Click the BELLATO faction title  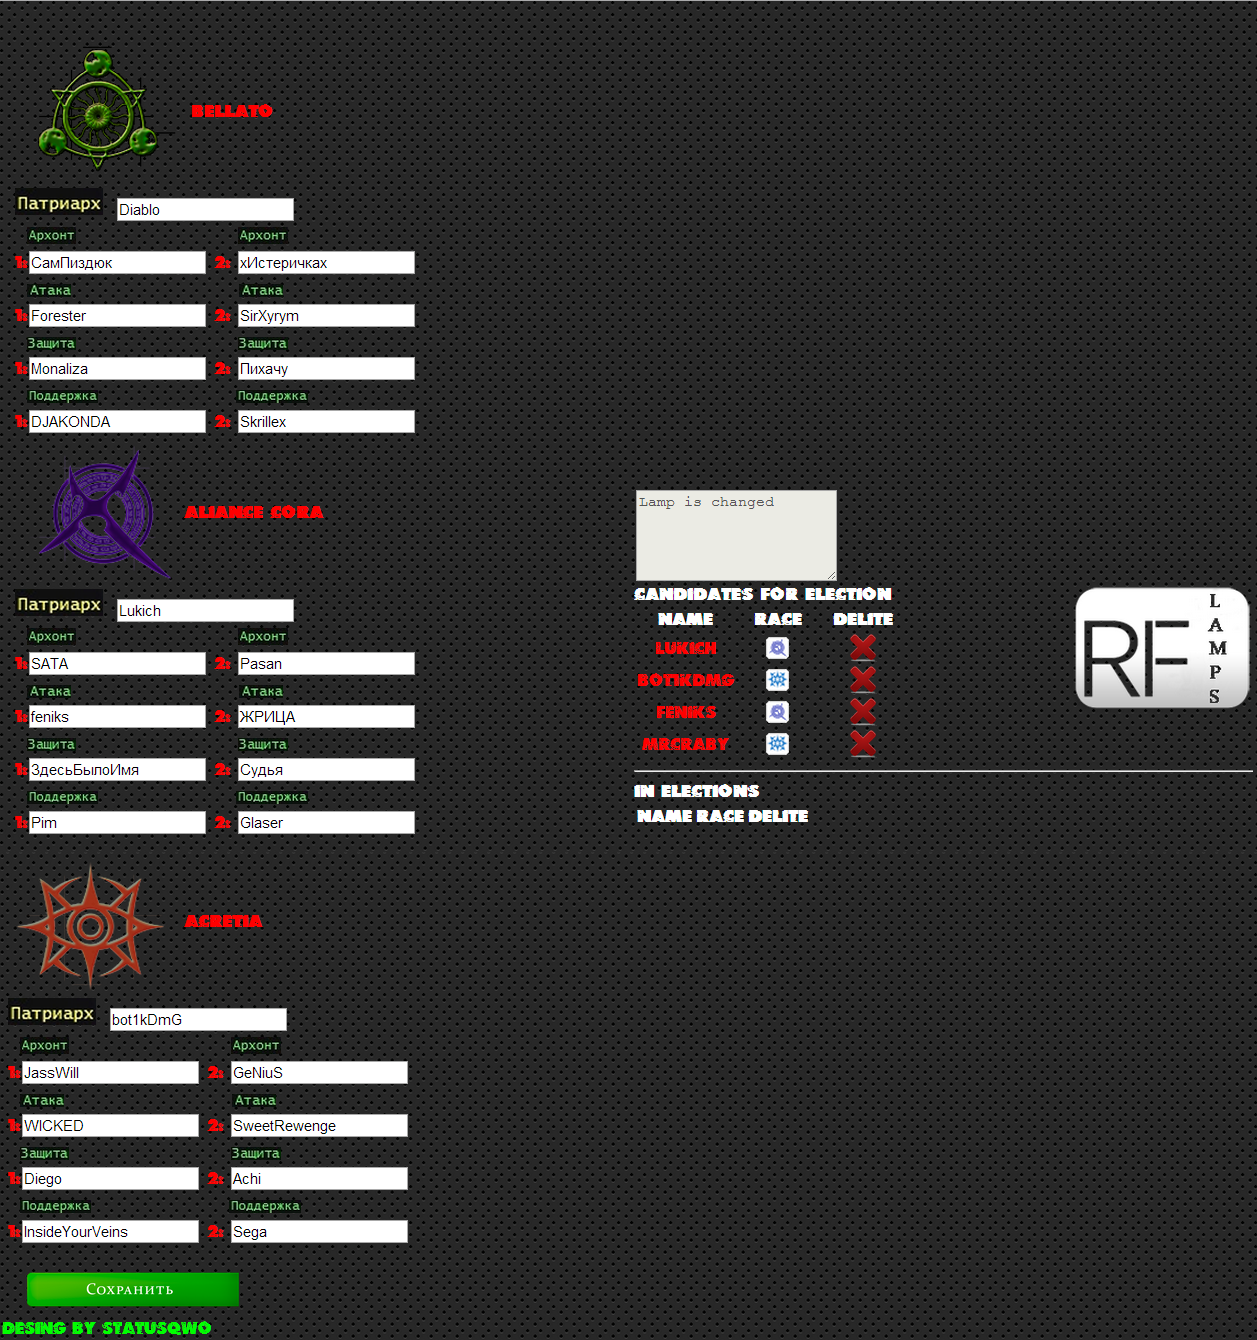coord(231,111)
